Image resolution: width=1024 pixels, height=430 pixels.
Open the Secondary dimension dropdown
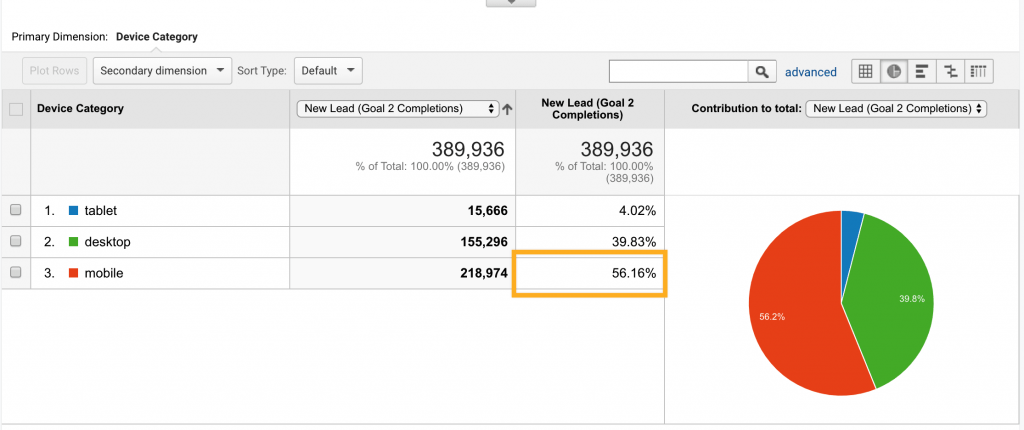[163, 71]
